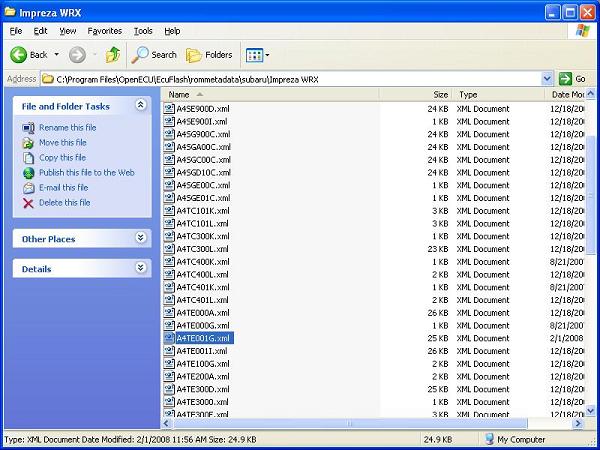Image resolution: width=600 pixels, height=450 pixels.
Task: Select file name A4TC401K.xml
Action: (203, 287)
